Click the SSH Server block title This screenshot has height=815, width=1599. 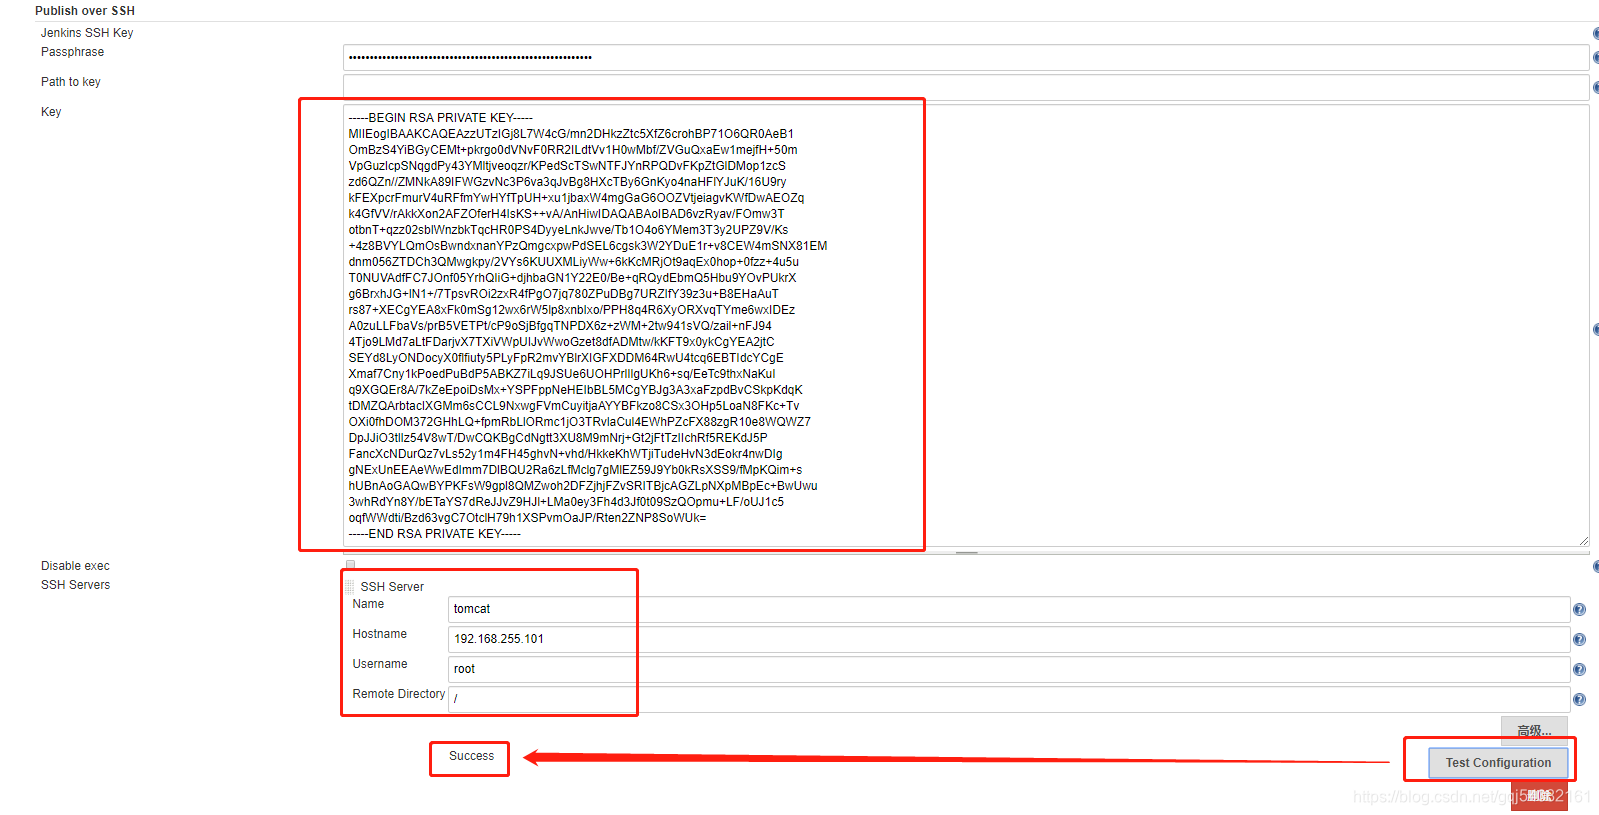pos(392,587)
